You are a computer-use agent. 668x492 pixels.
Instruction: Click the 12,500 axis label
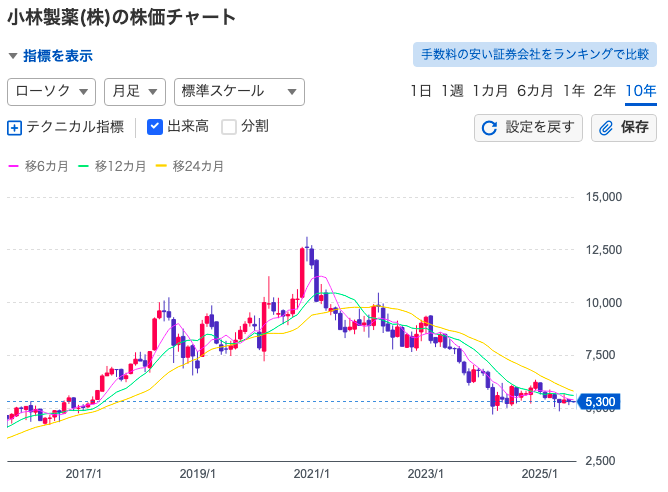coord(604,250)
